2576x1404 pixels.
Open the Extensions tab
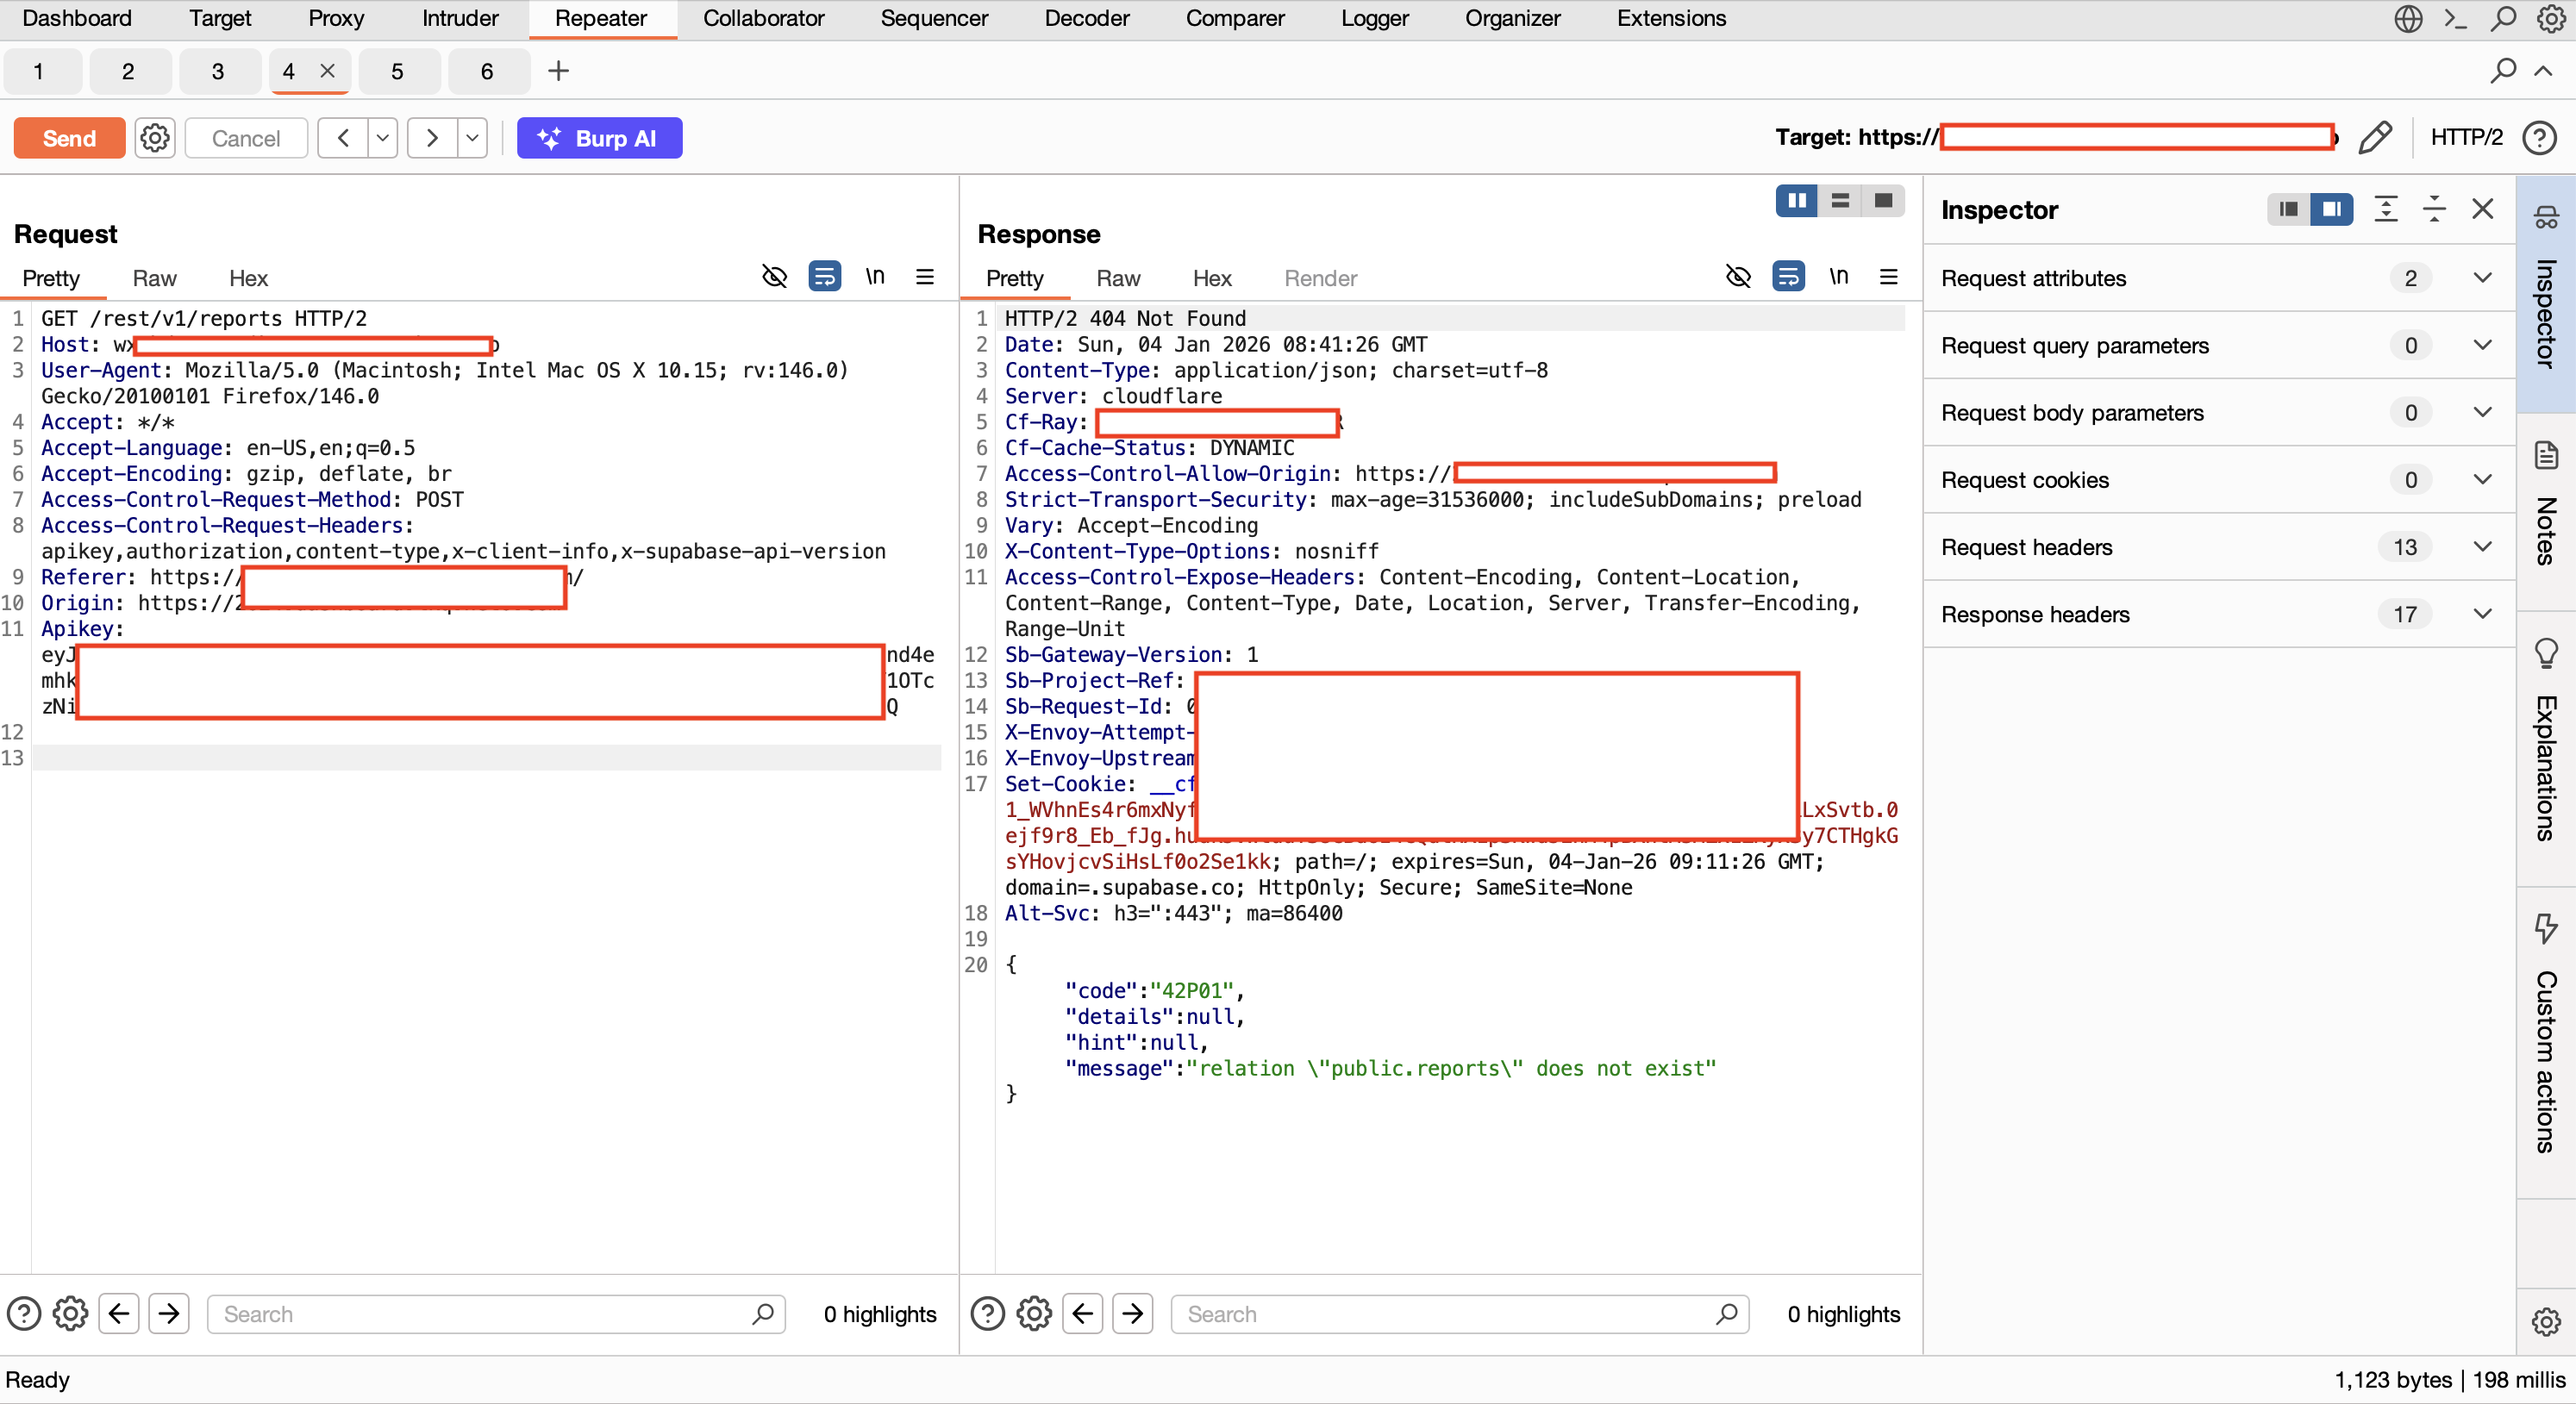tap(1671, 18)
